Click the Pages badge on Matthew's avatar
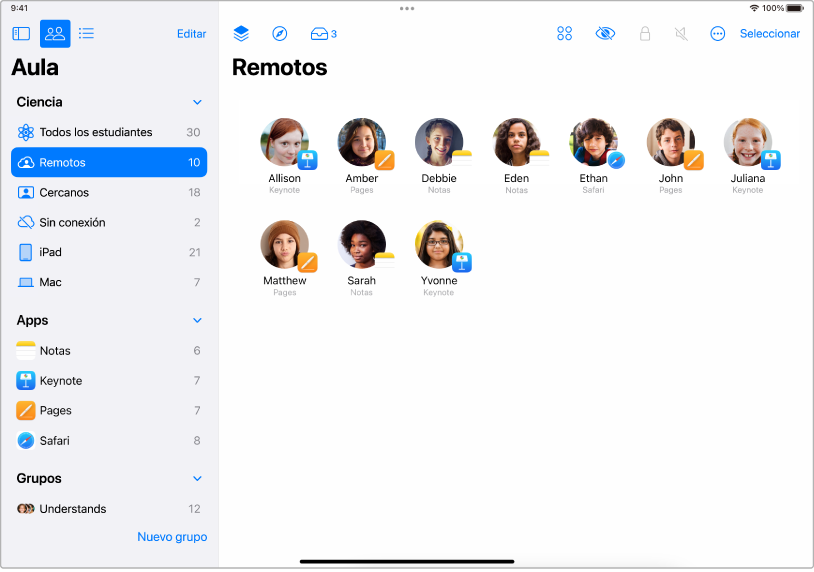 click(307, 263)
